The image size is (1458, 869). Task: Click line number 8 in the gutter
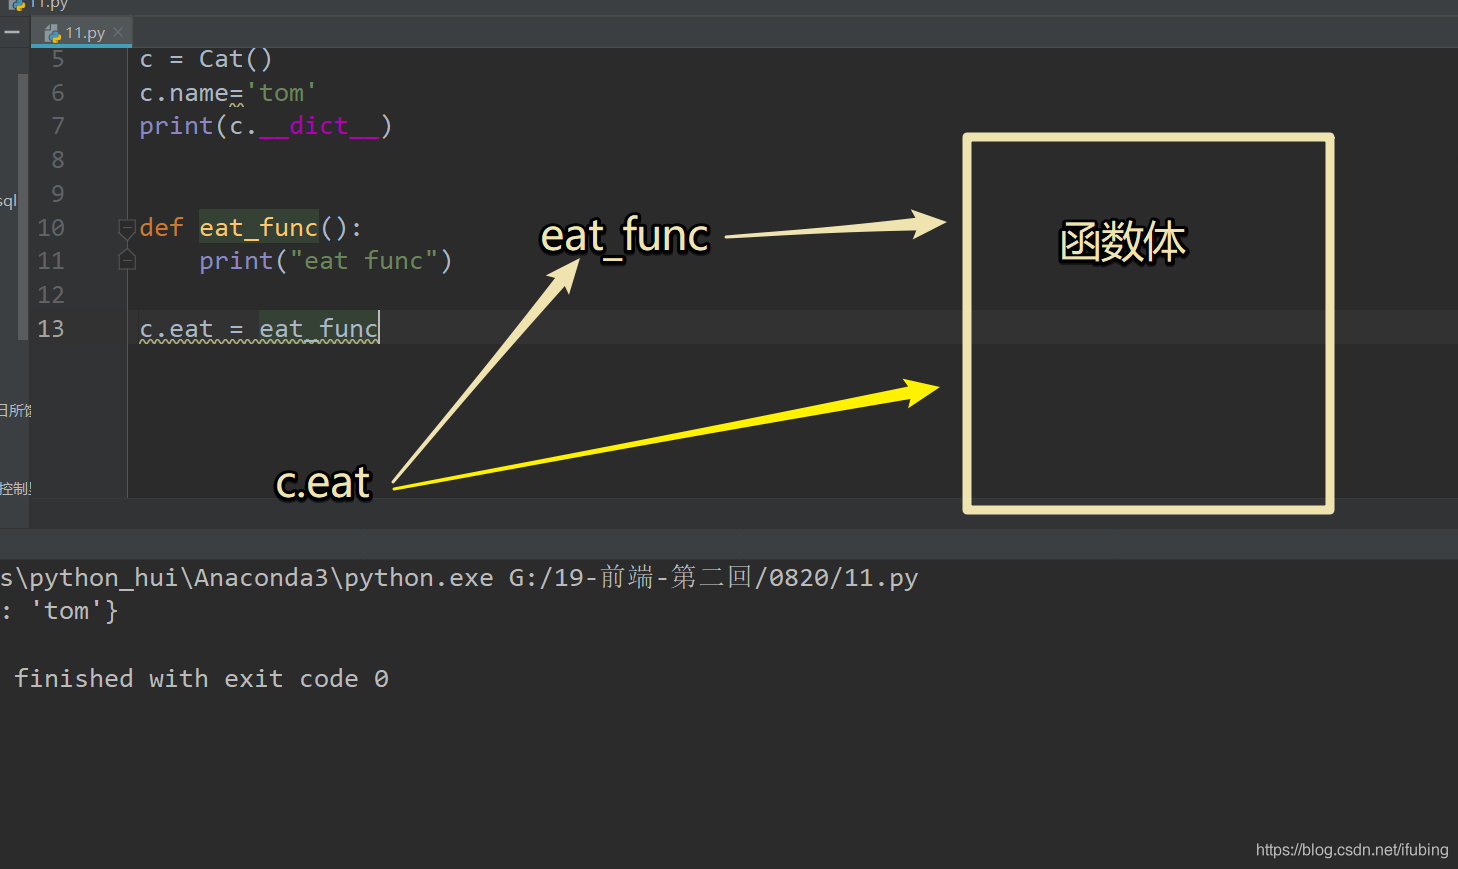point(58,160)
